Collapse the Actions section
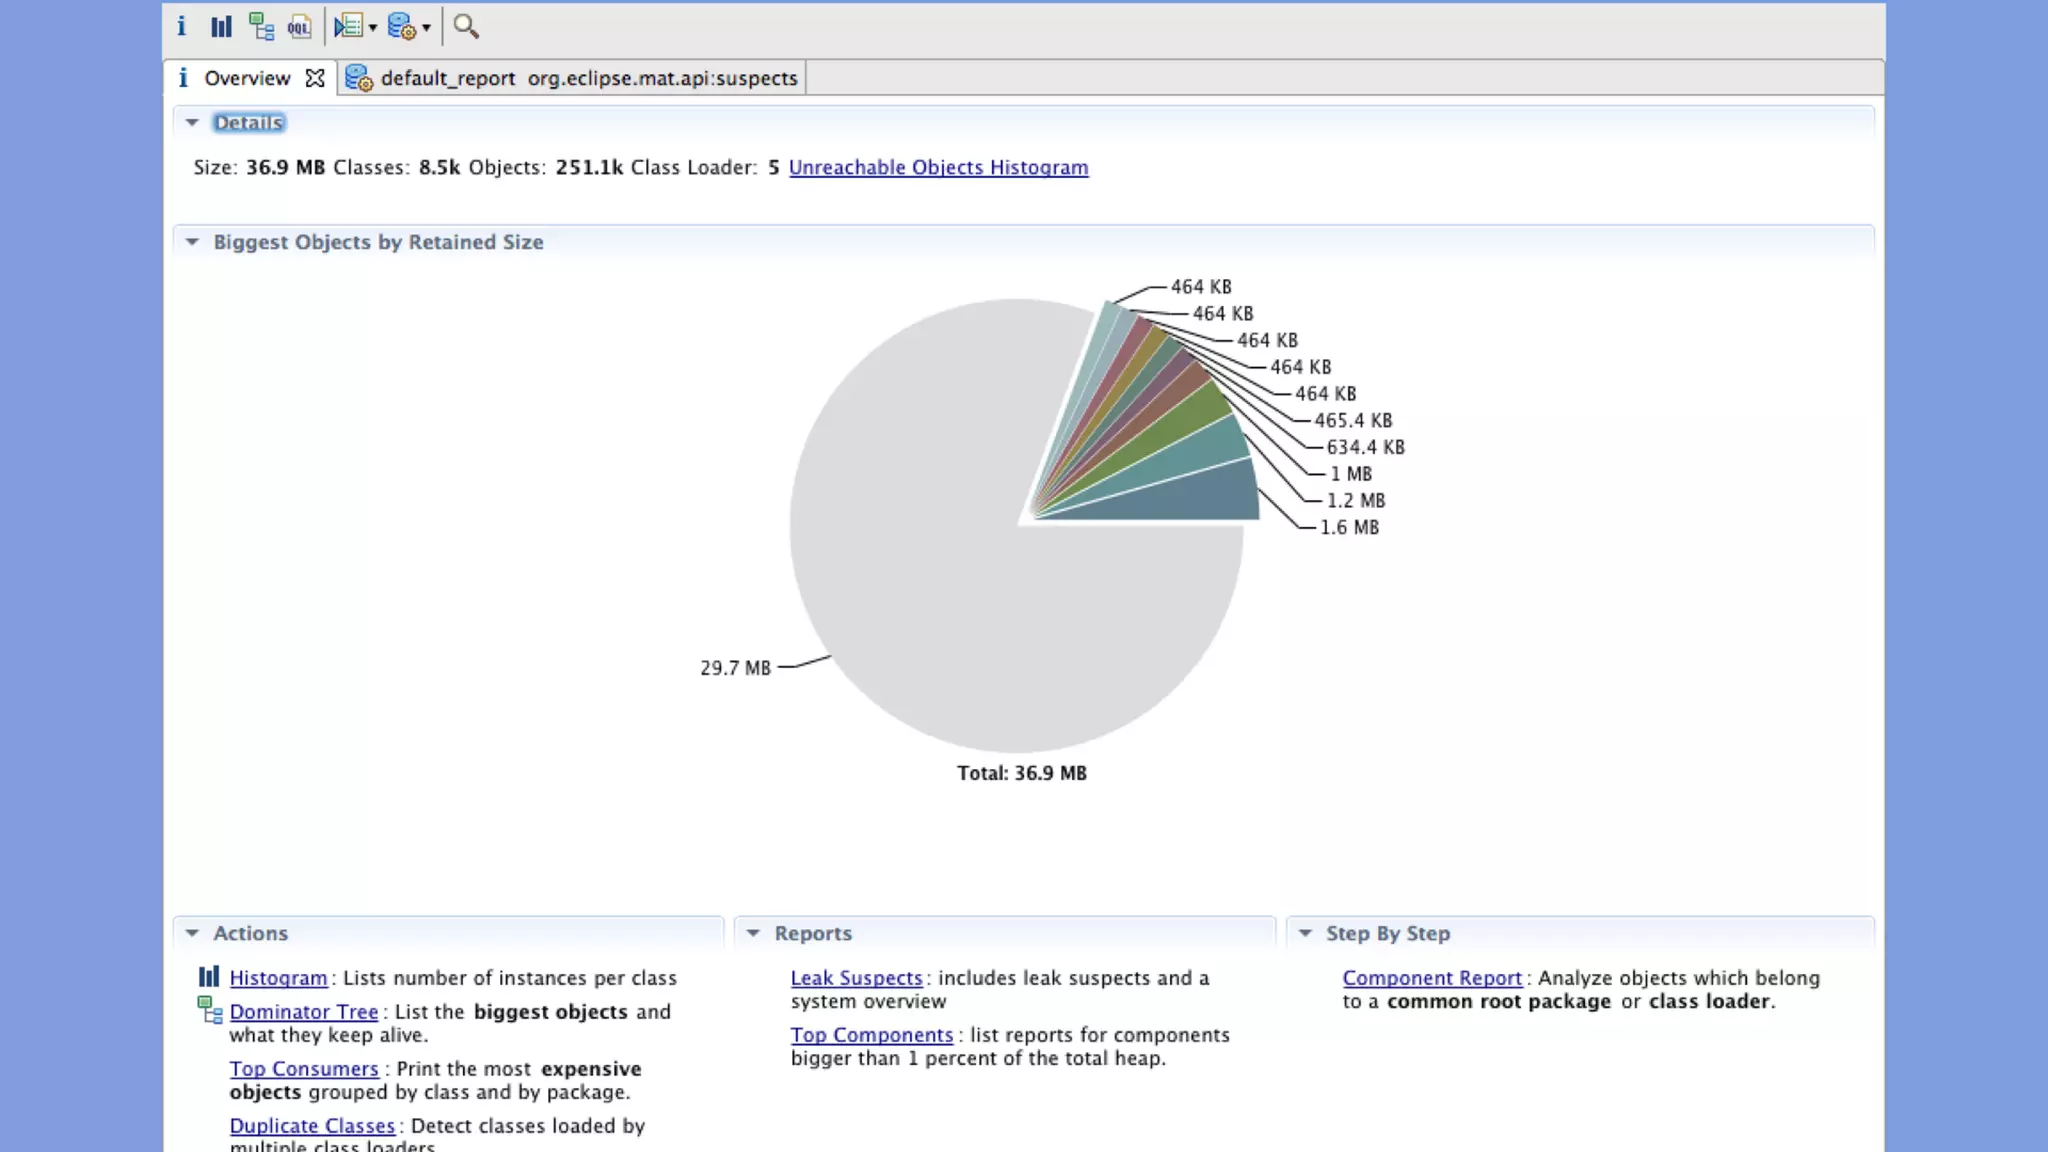This screenshot has height=1152, width=2048. pos(192,933)
